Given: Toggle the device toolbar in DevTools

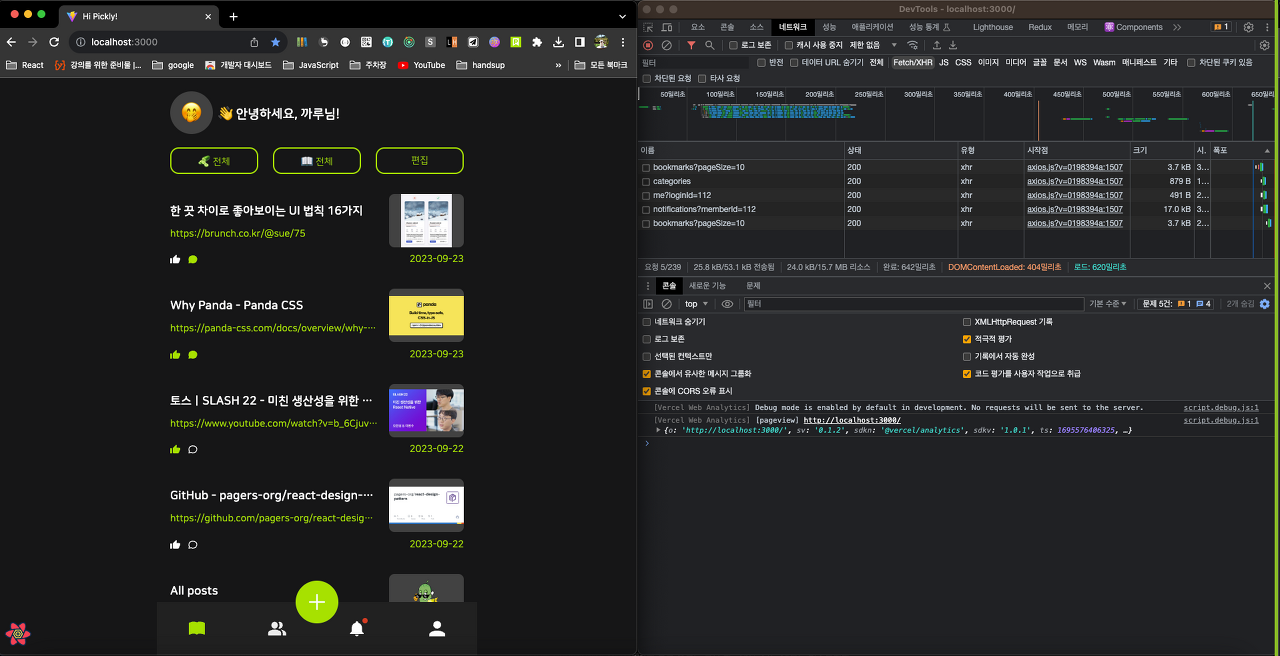Looking at the screenshot, I should pos(666,27).
